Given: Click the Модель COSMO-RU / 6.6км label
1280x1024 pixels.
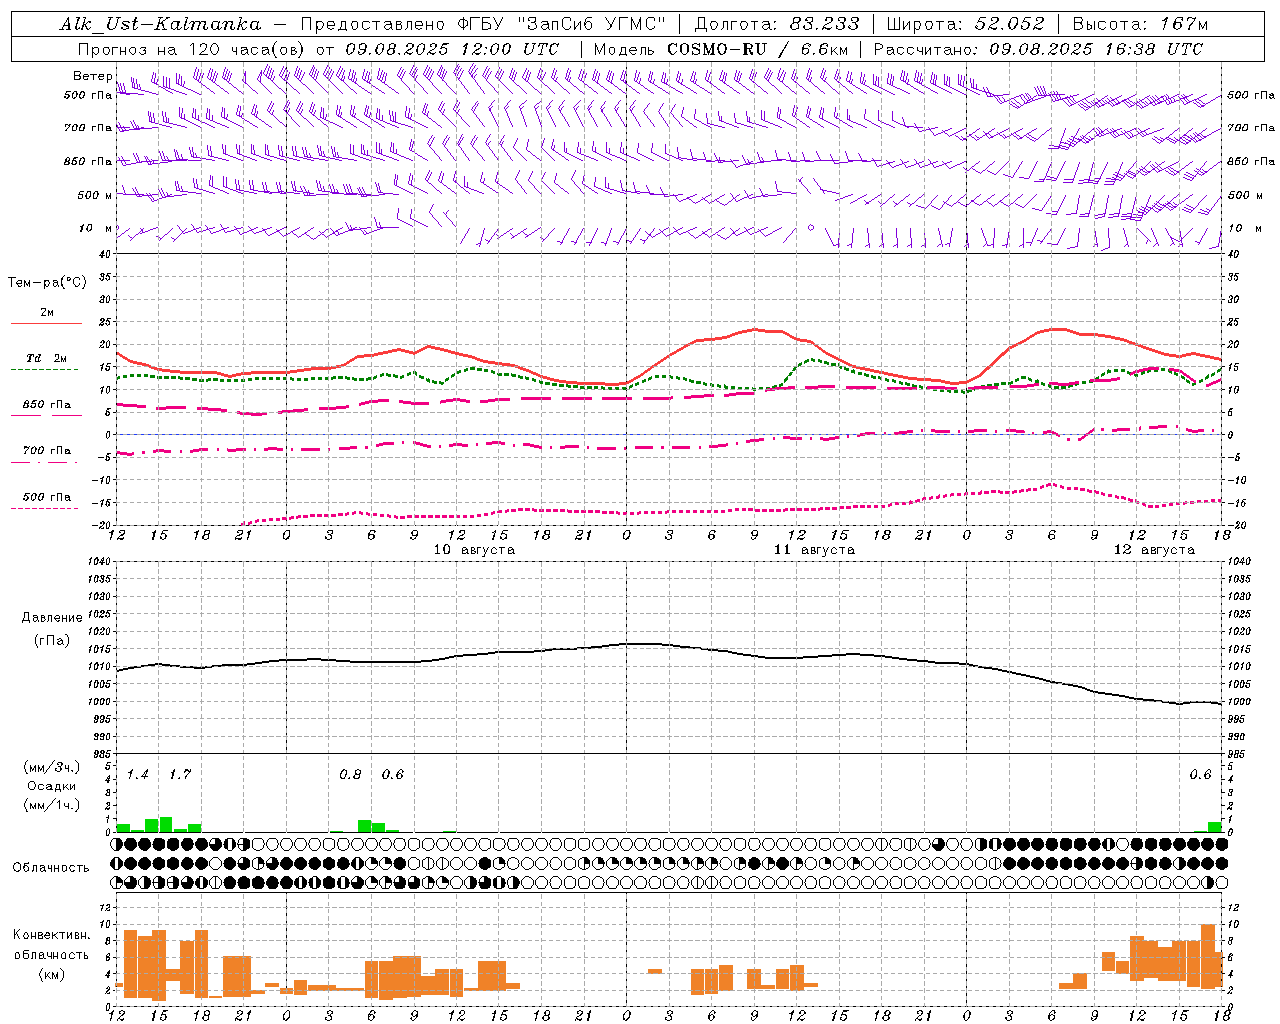Looking at the screenshot, I should pos(721,49).
